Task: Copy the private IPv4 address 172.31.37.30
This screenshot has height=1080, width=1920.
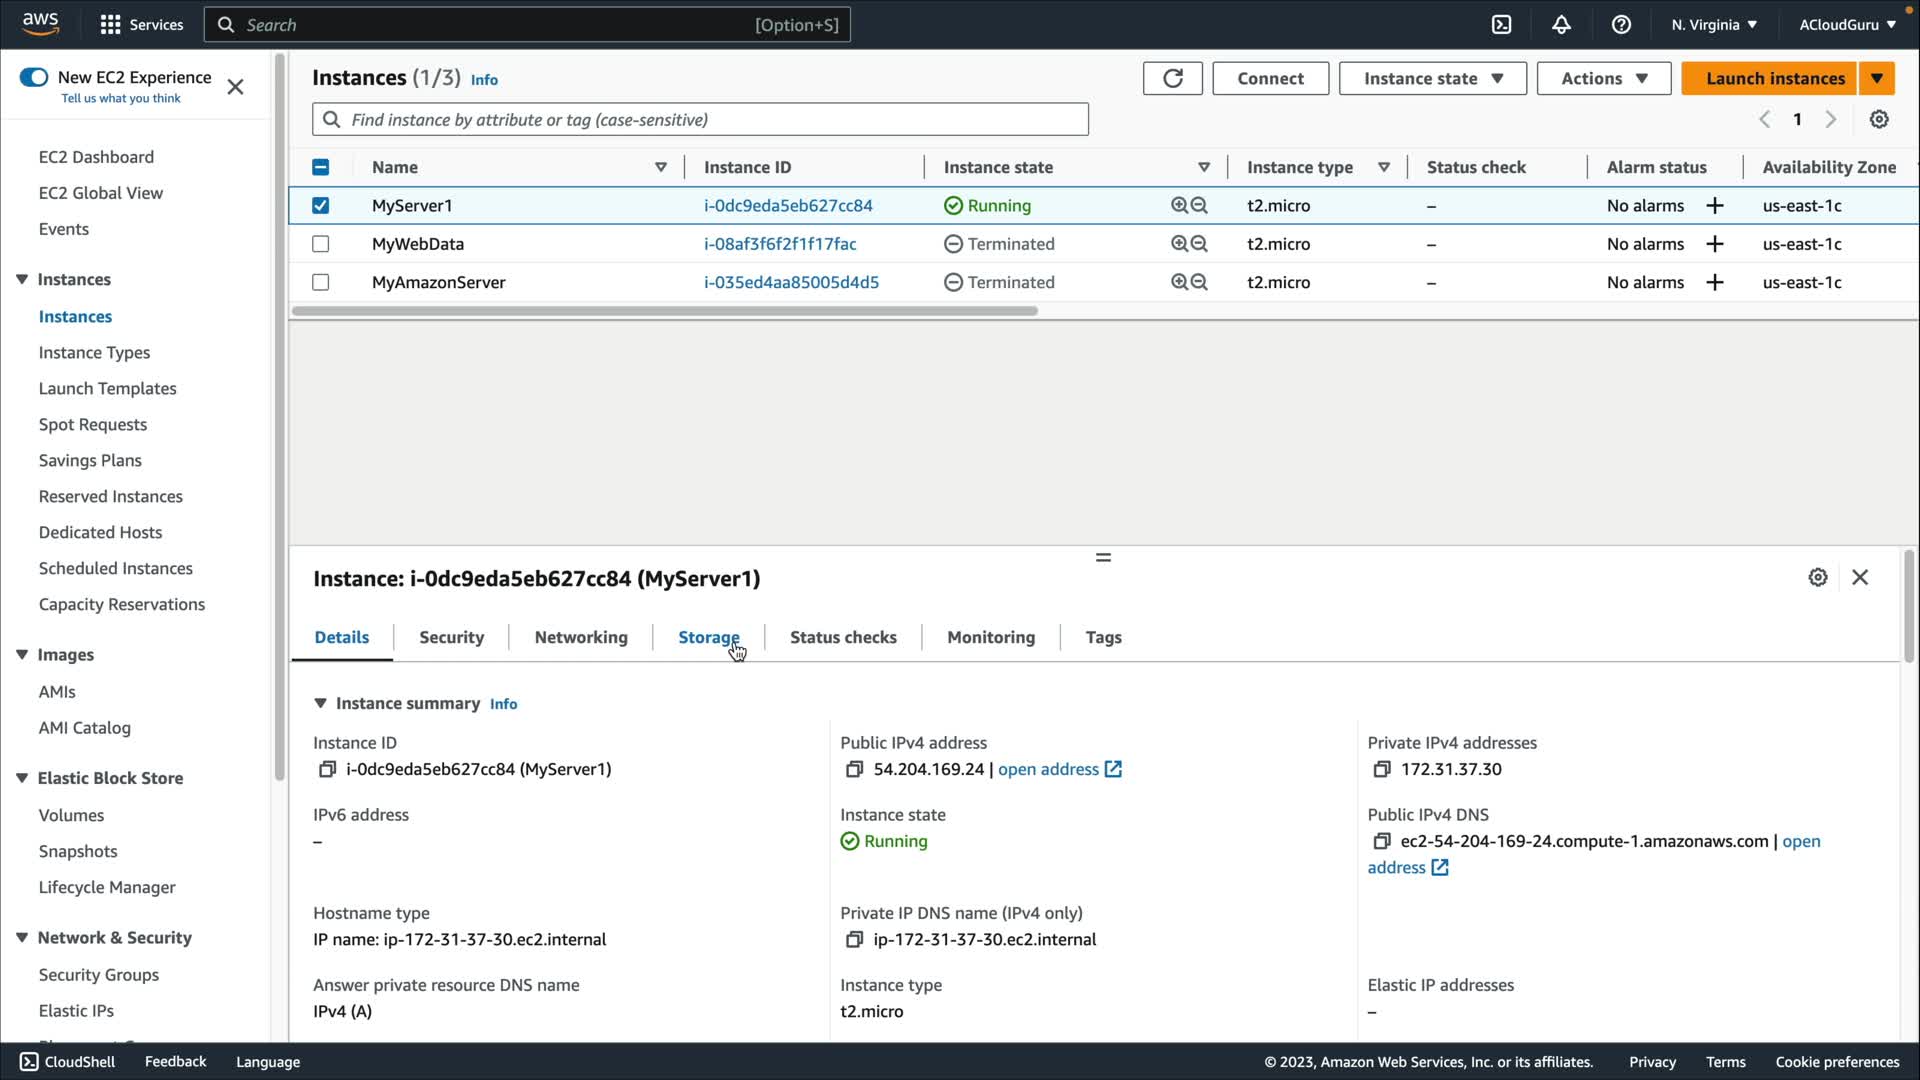Action: click(x=1381, y=769)
